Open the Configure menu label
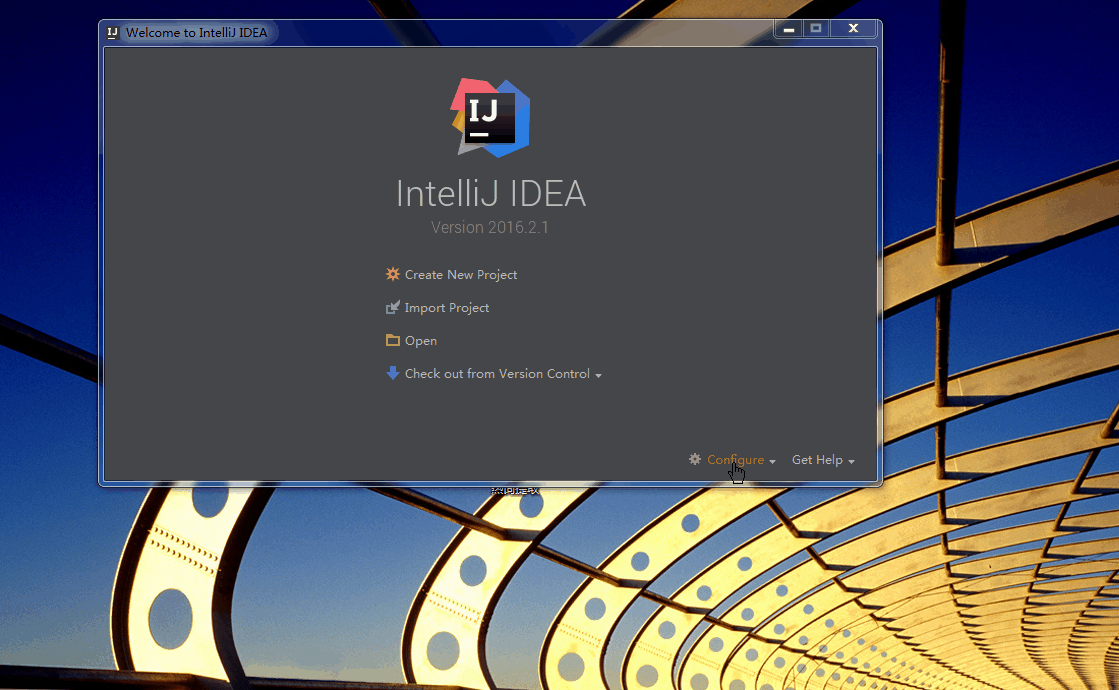 [735, 460]
